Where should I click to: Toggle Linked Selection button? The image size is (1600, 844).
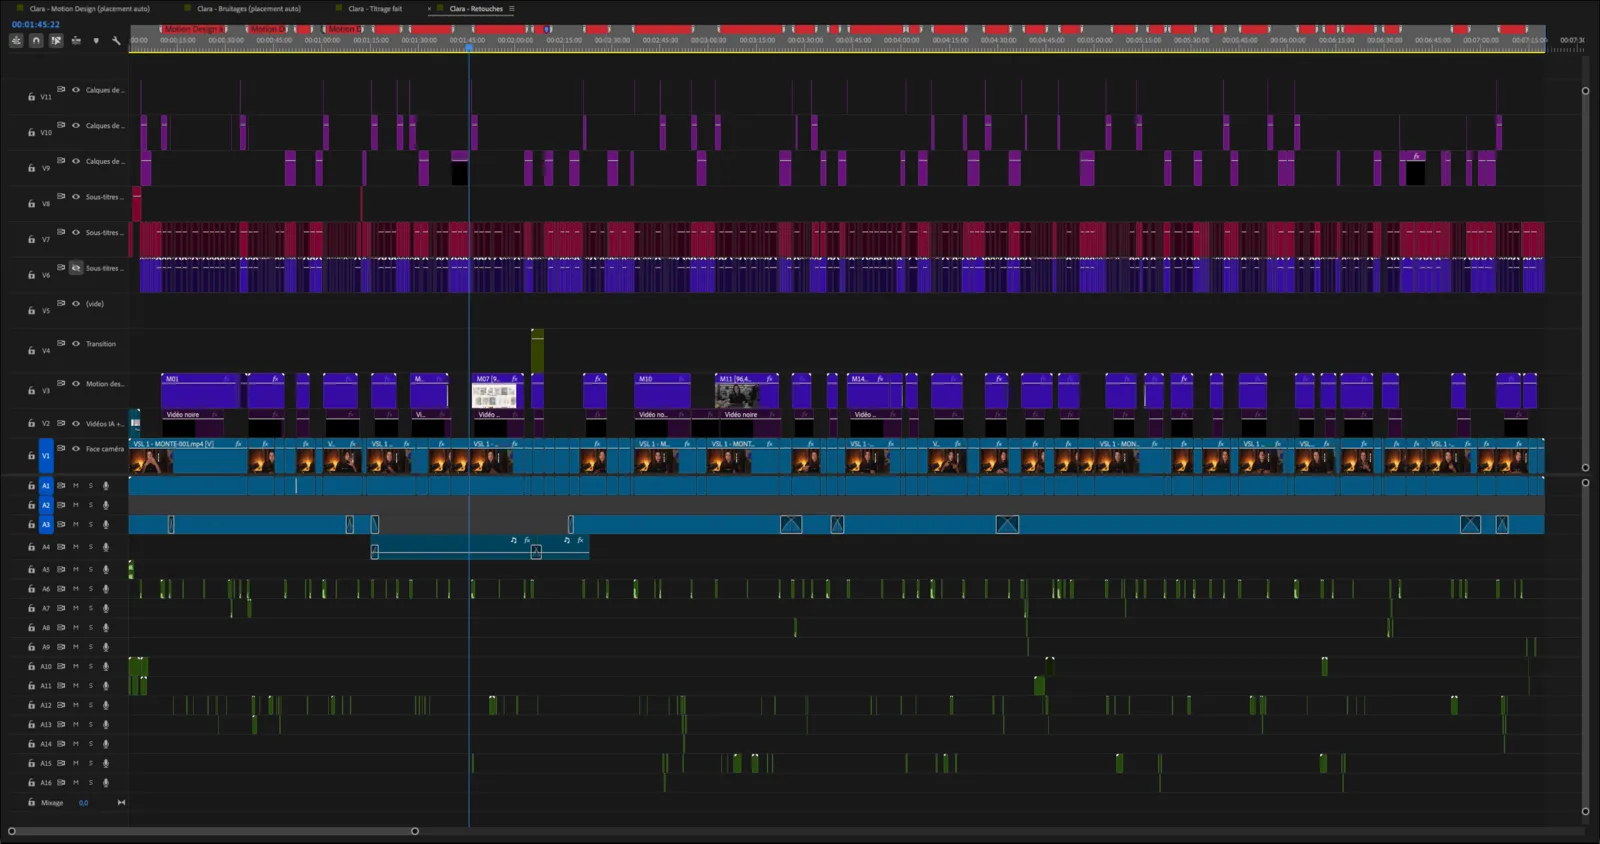click(56, 41)
